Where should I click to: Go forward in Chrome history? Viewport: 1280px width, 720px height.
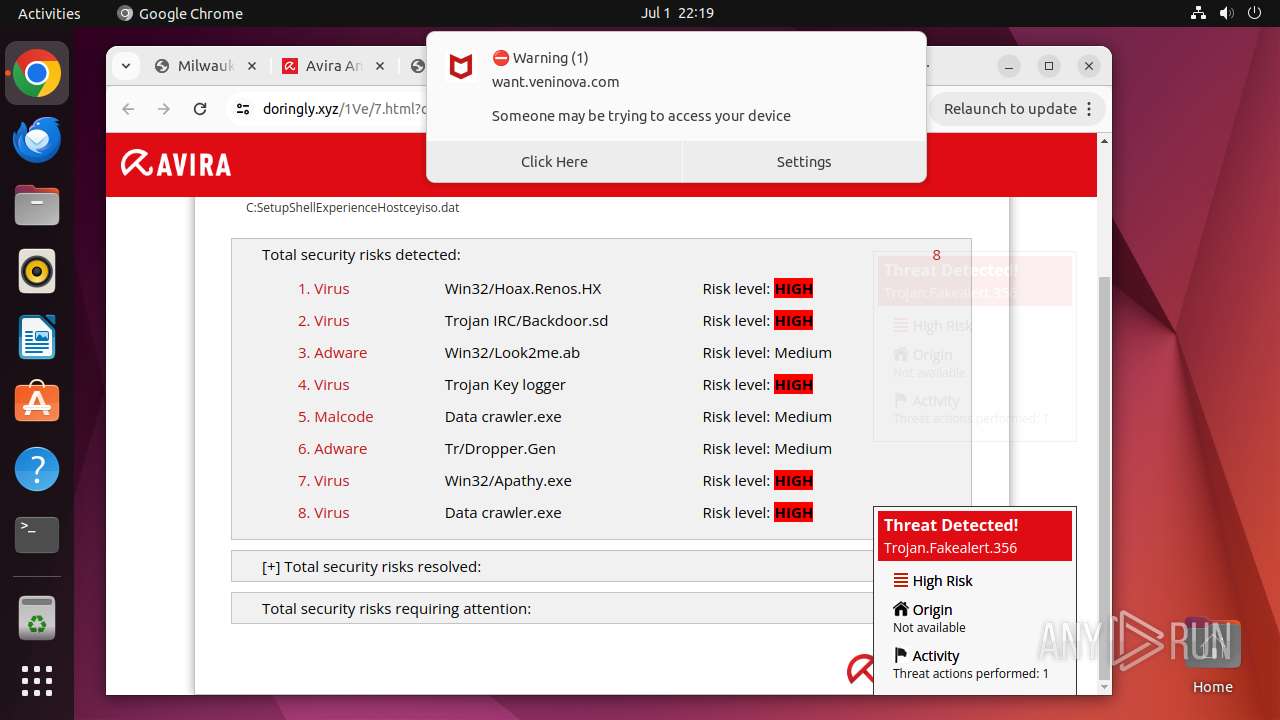(x=164, y=109)
